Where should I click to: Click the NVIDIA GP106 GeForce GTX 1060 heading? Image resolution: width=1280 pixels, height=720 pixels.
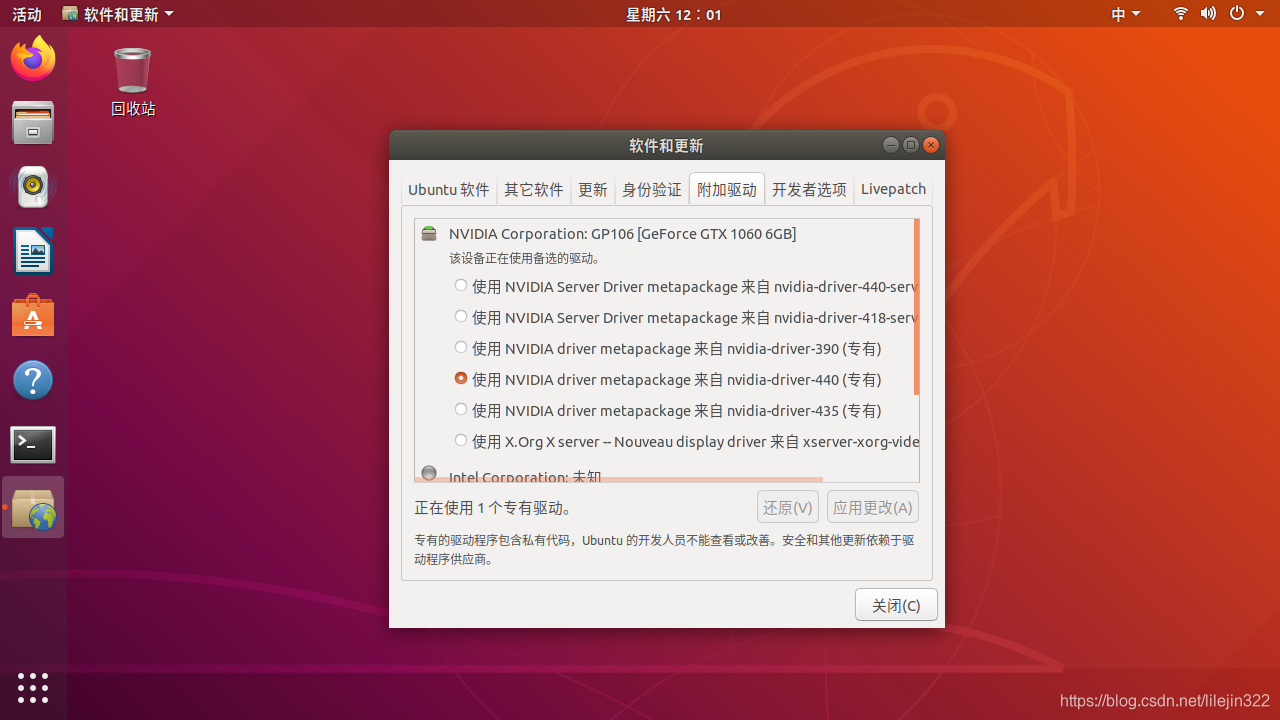(622, 234)
